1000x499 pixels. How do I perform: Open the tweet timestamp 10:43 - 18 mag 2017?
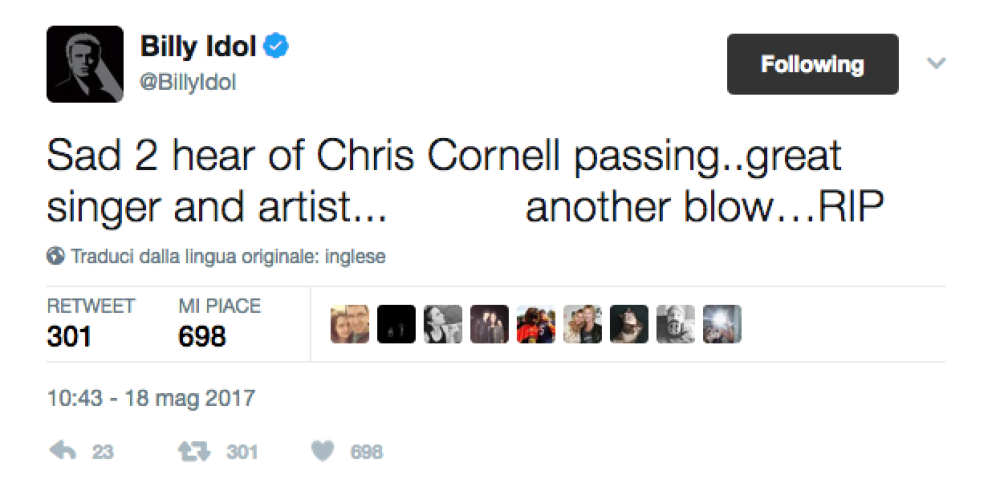click(151, 398)
